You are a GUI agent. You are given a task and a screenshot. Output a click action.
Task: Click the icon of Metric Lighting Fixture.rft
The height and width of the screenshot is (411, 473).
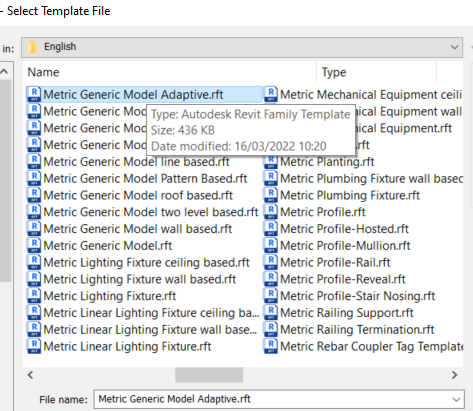(34, 296)
